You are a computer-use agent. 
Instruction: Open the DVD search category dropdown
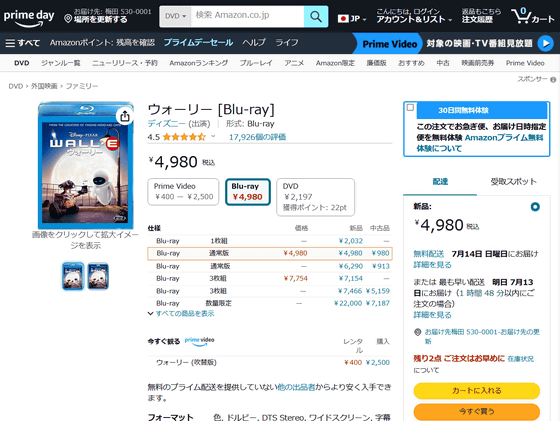pos(175,16)
